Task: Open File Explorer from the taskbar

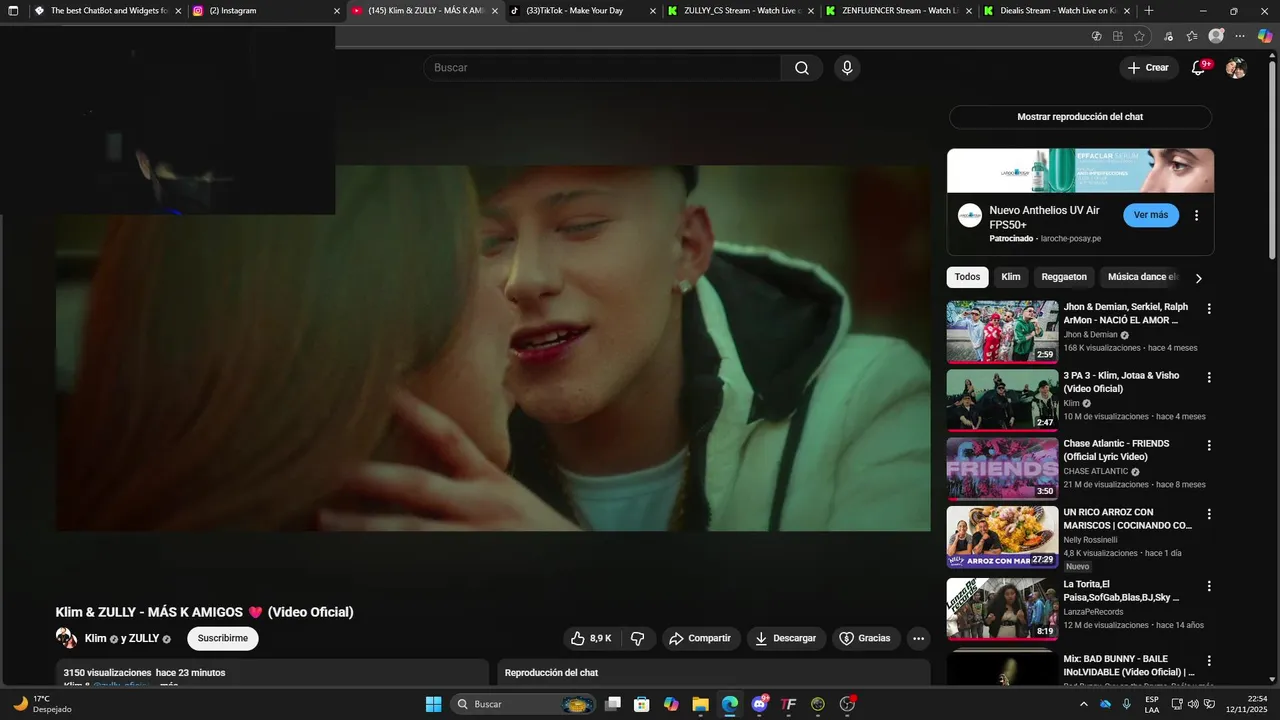Action: (x=700, y=704)
